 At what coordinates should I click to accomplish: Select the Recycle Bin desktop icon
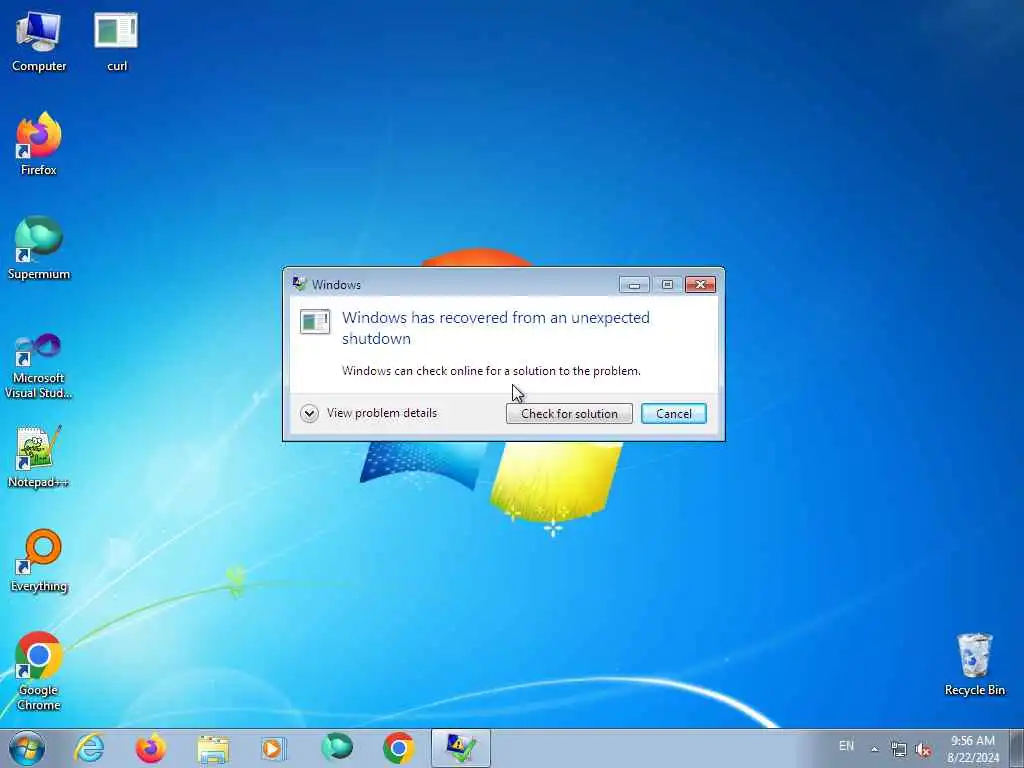point(974,664)
